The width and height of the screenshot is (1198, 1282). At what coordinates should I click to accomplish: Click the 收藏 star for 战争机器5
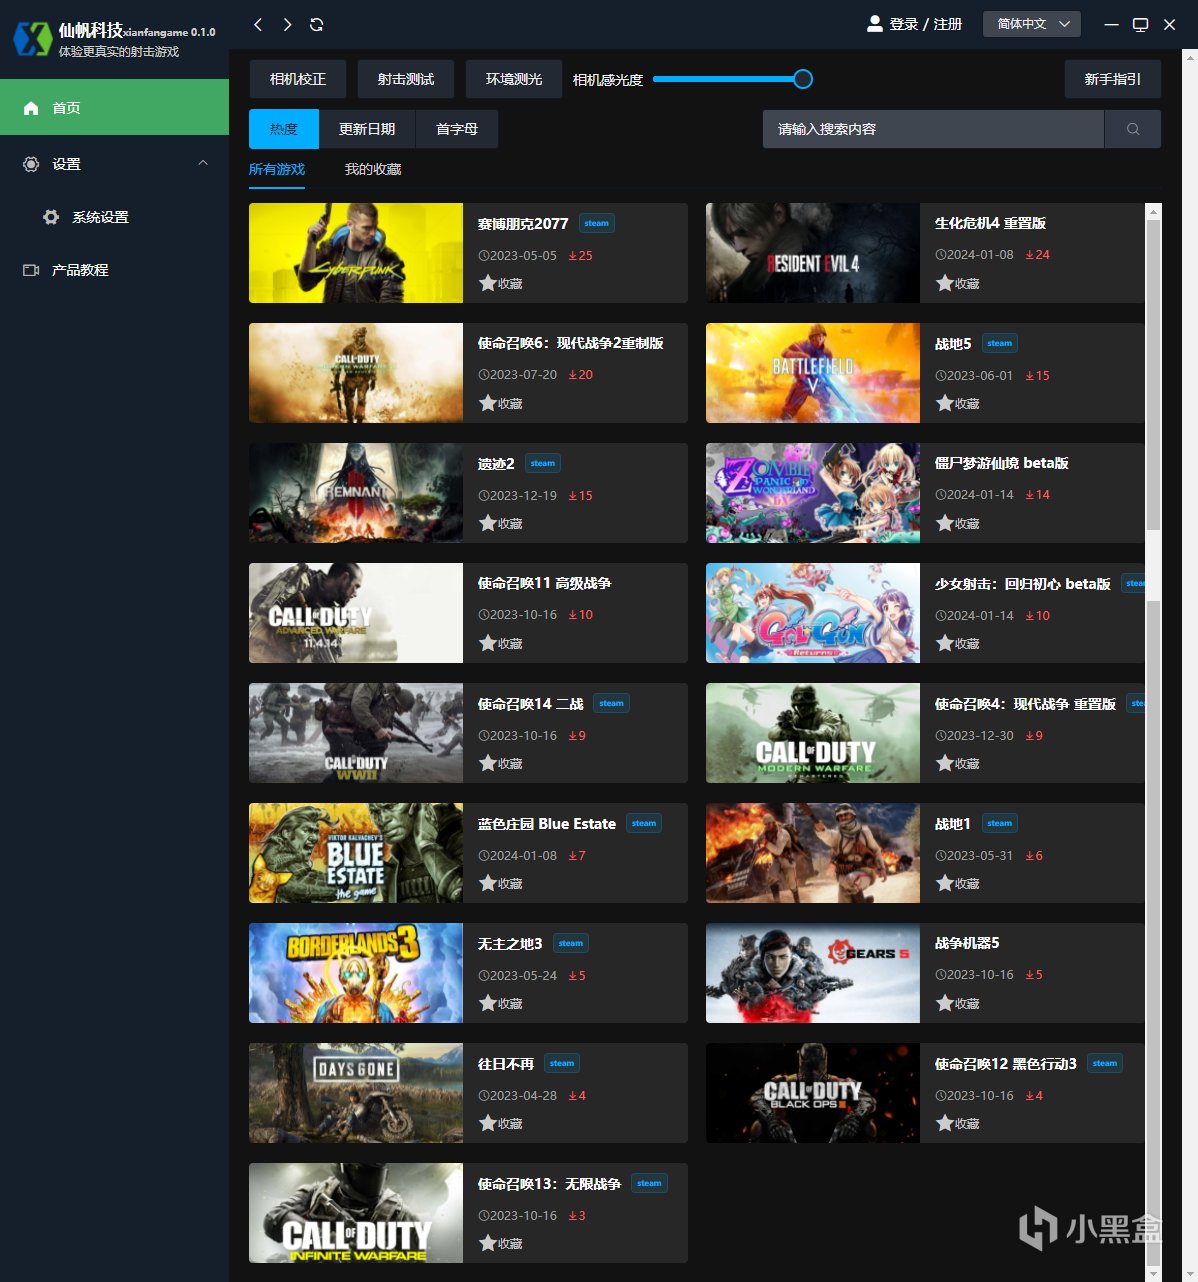pos(945,1003)
